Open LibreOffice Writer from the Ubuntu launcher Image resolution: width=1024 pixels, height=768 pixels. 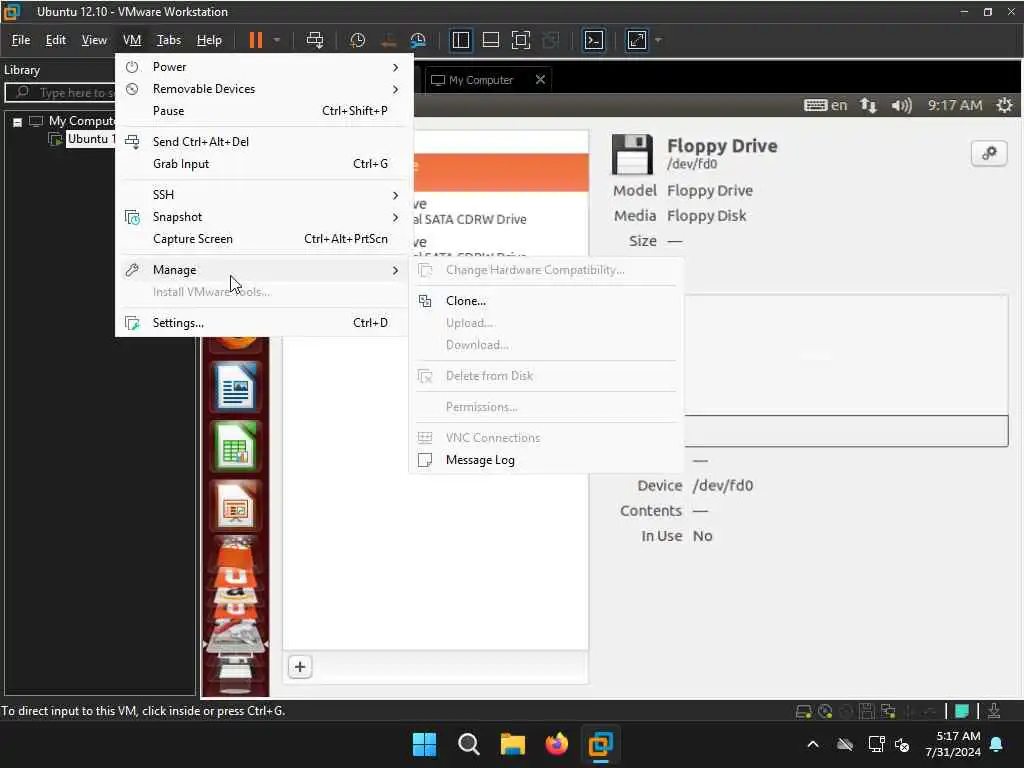coord(236,387)
